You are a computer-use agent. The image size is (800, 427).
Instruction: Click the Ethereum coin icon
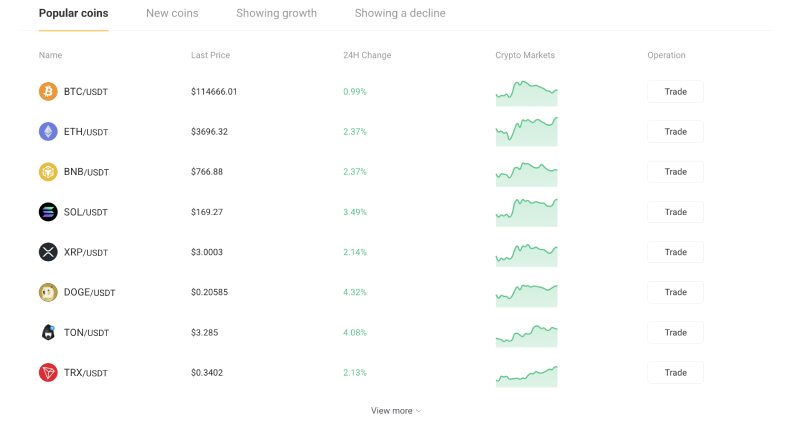pyautogui.click(x=48, y=132)
